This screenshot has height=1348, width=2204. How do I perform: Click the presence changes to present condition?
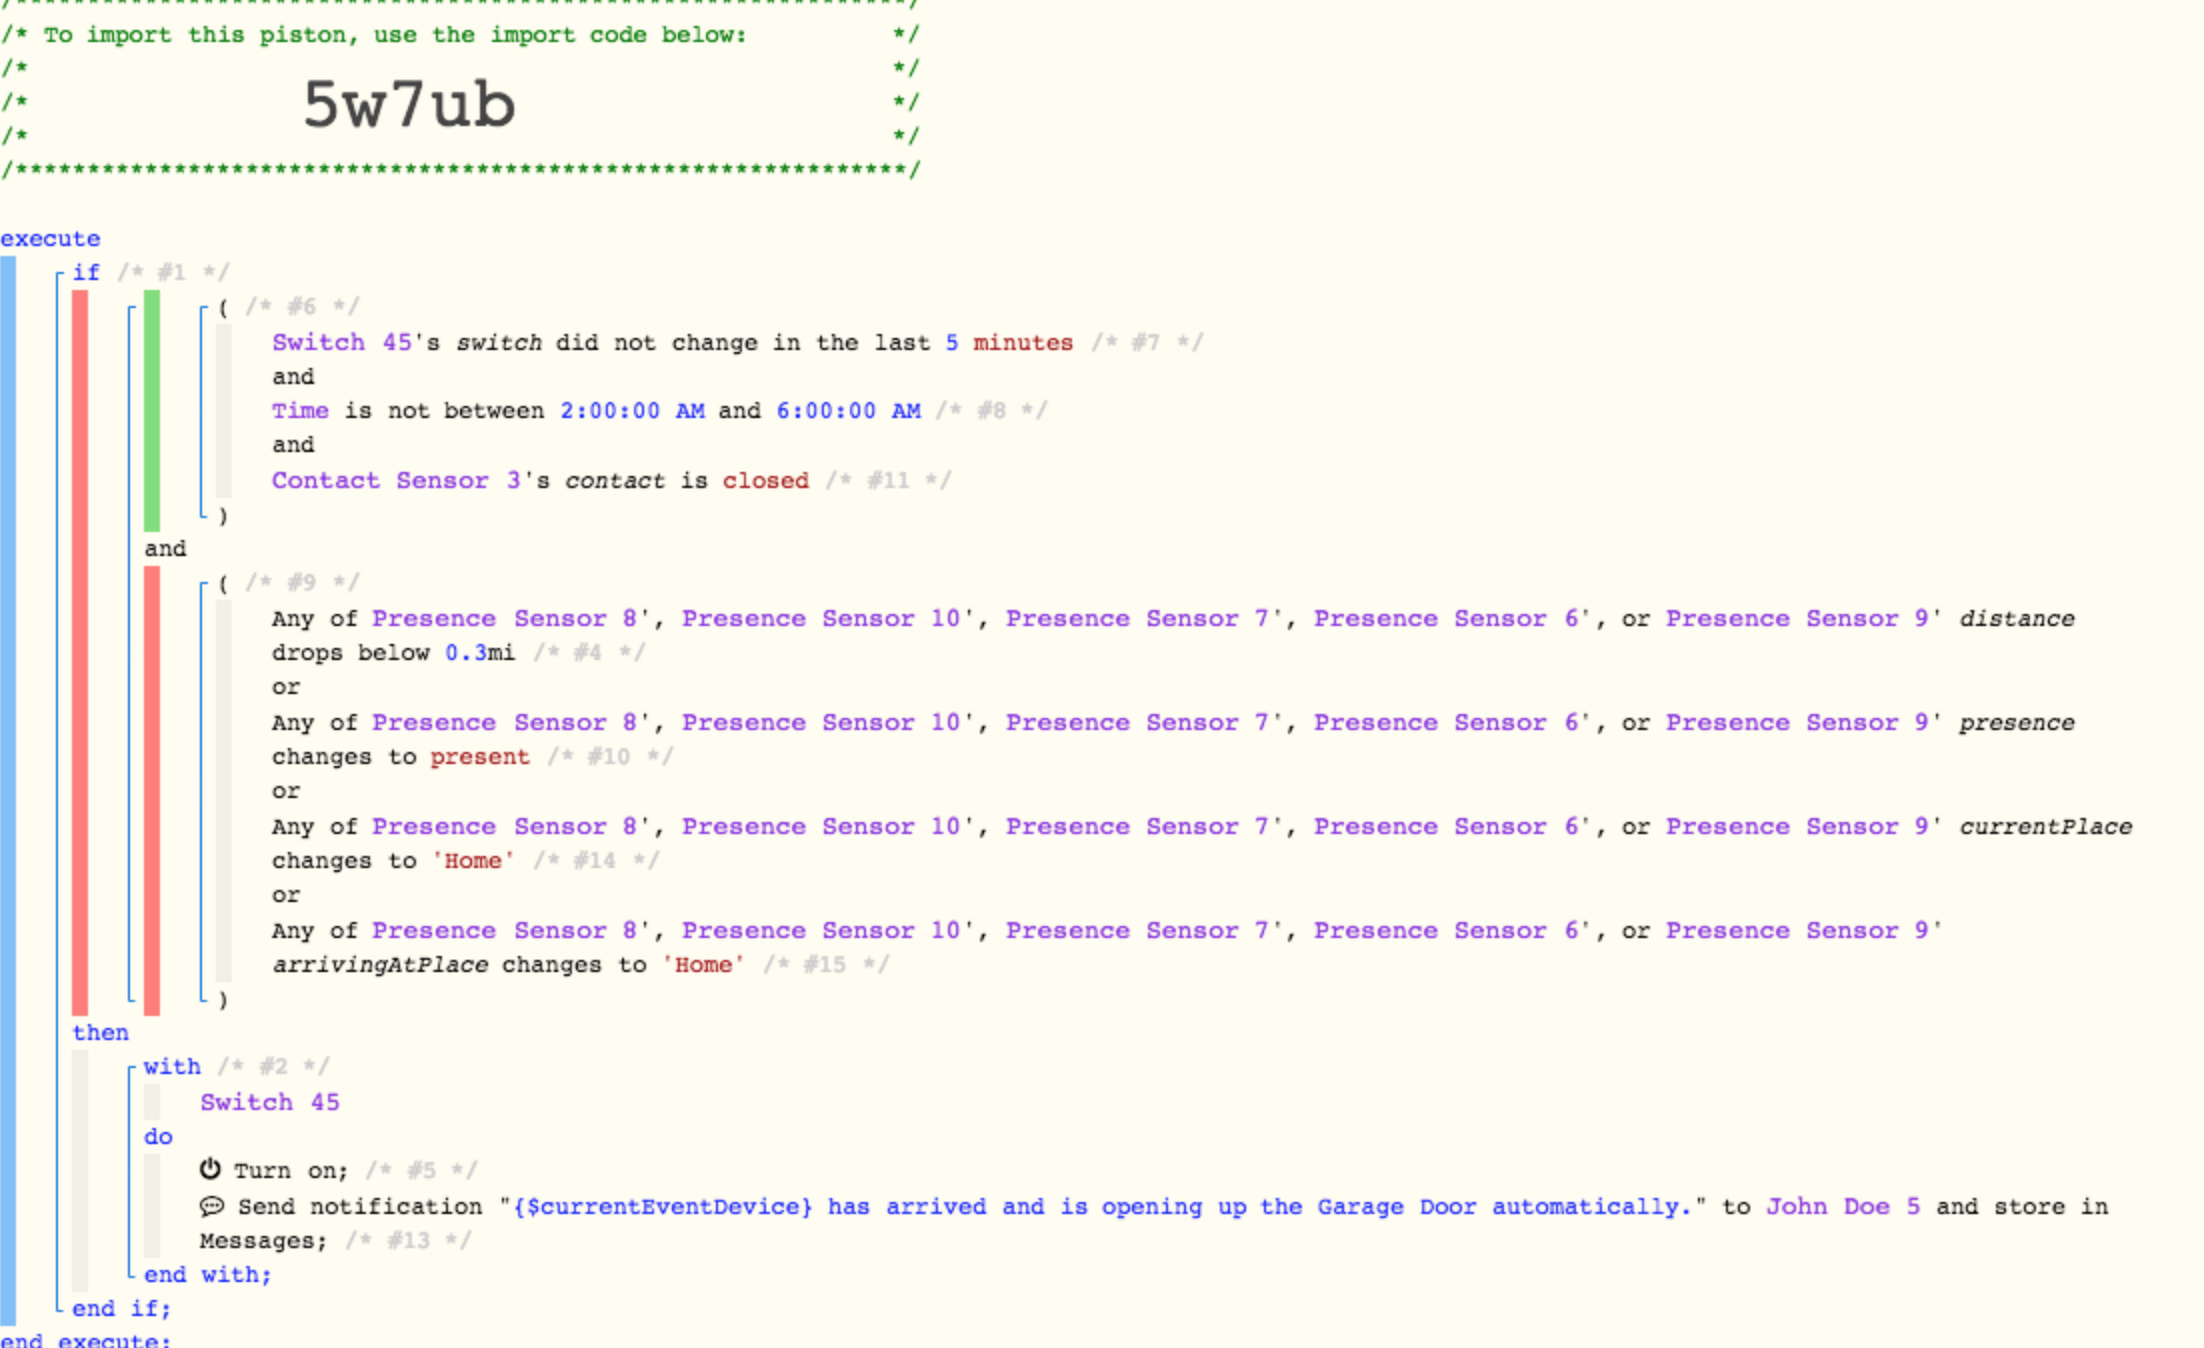pyautogui.click(x=1172, y=739)
